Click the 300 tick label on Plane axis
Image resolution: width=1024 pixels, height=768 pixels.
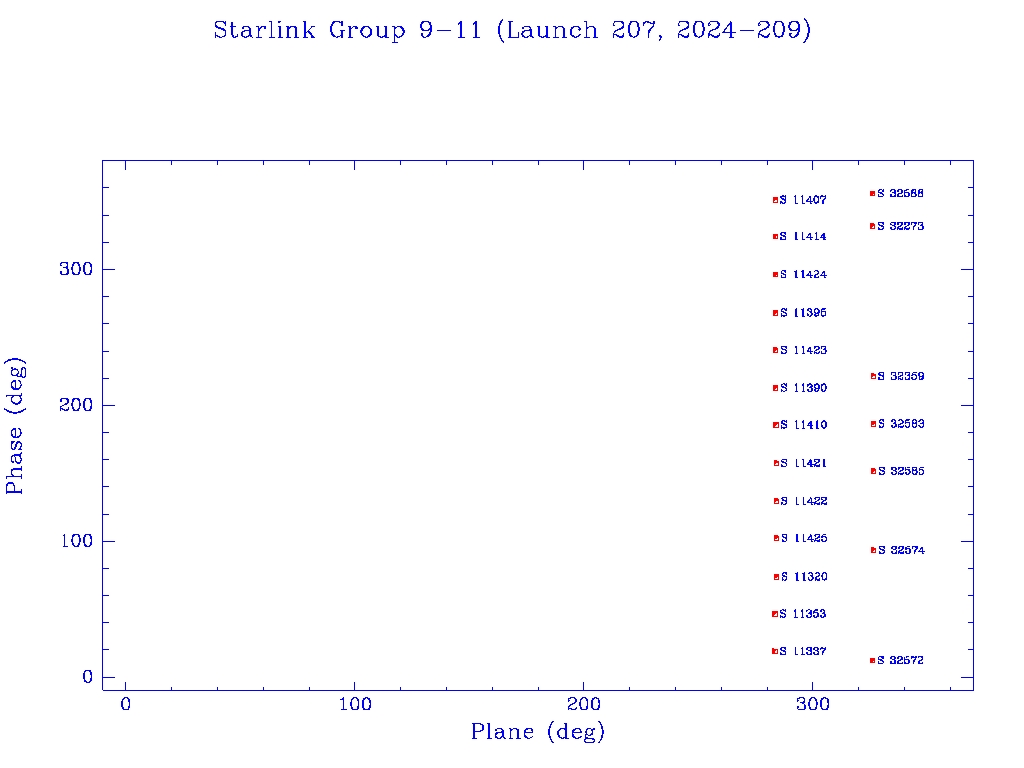pyautogui.click(x=812, y=704)
